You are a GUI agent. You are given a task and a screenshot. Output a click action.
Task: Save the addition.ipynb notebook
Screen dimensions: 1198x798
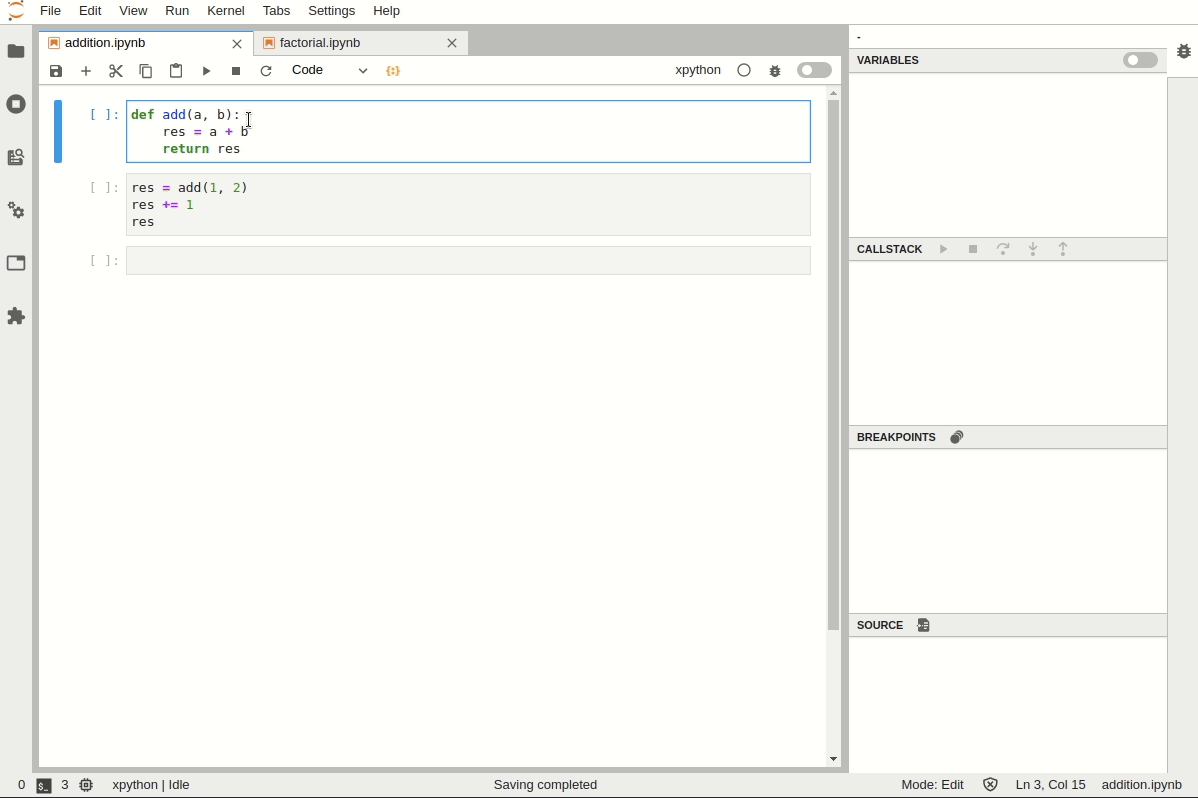(x=56, y=70)
